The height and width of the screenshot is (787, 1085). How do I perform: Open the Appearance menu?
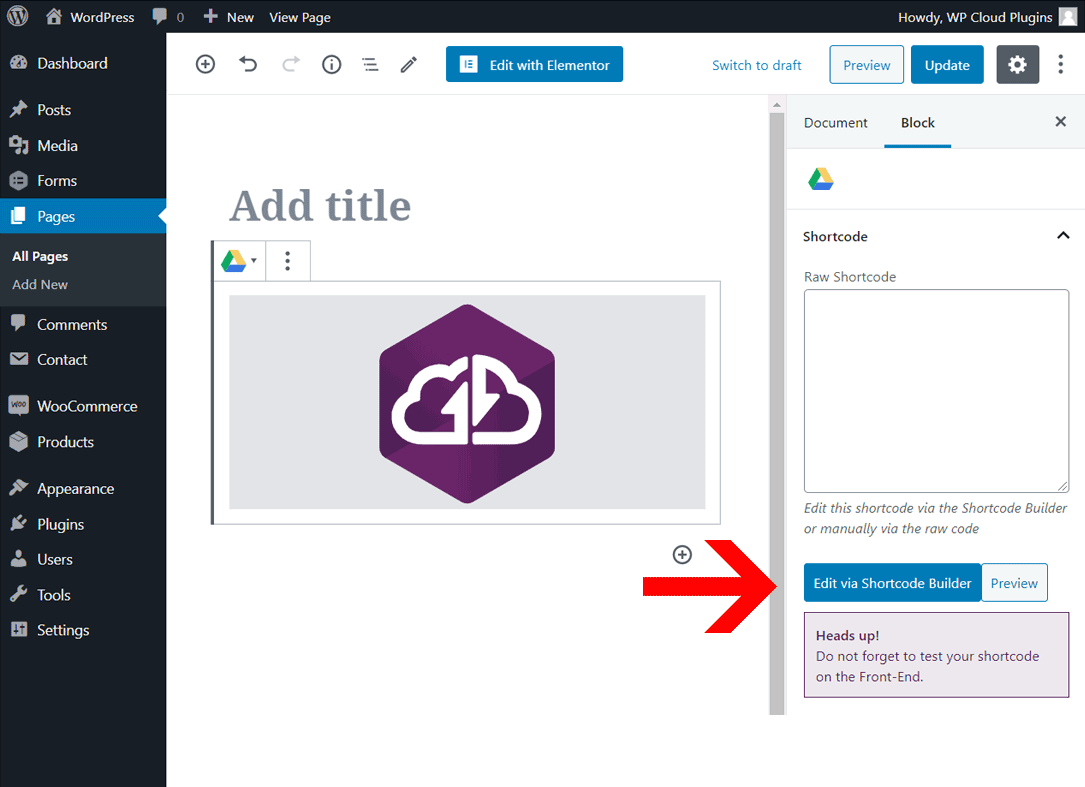pyautogui.click(x=83, y=489)
